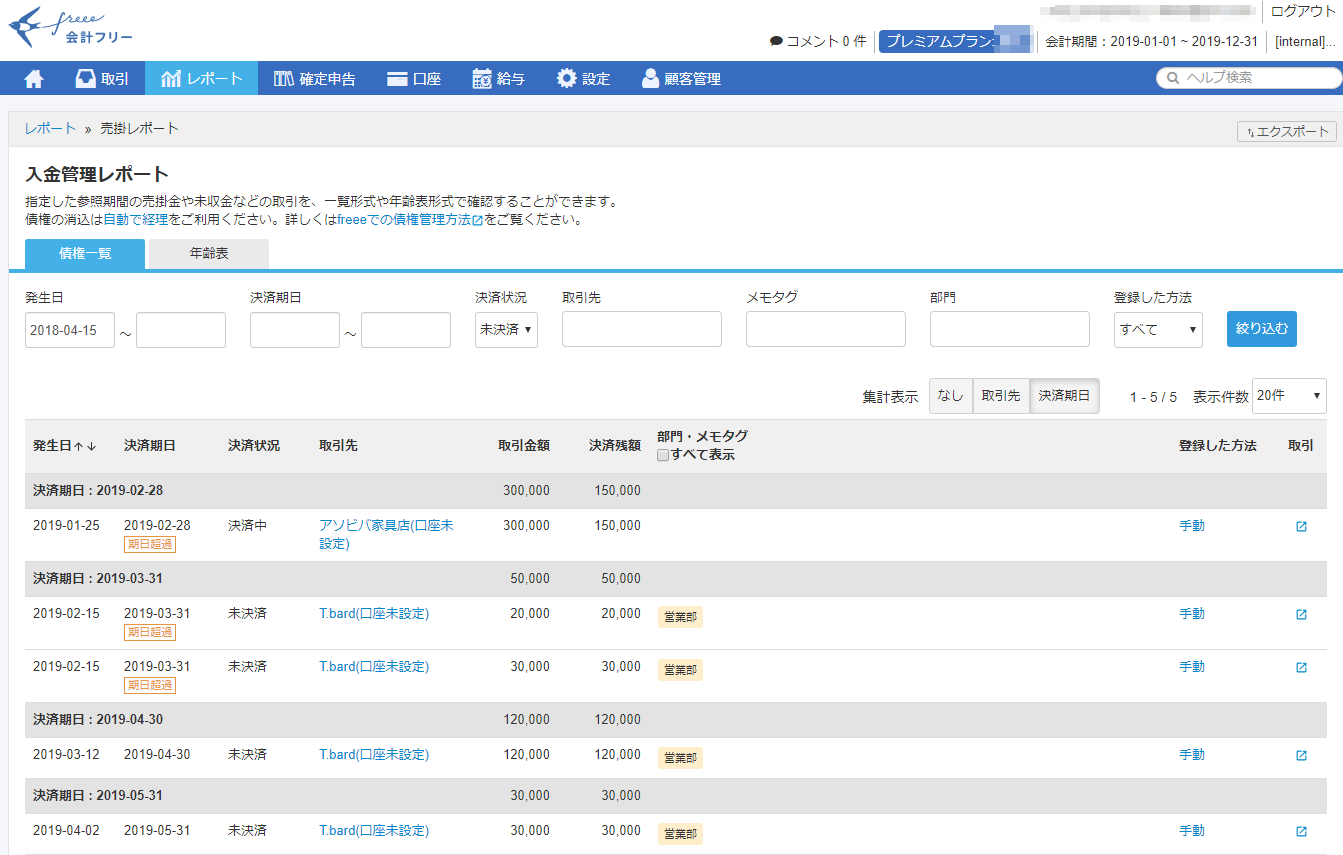Check the すべて表示 checkbox

[663, 455]
